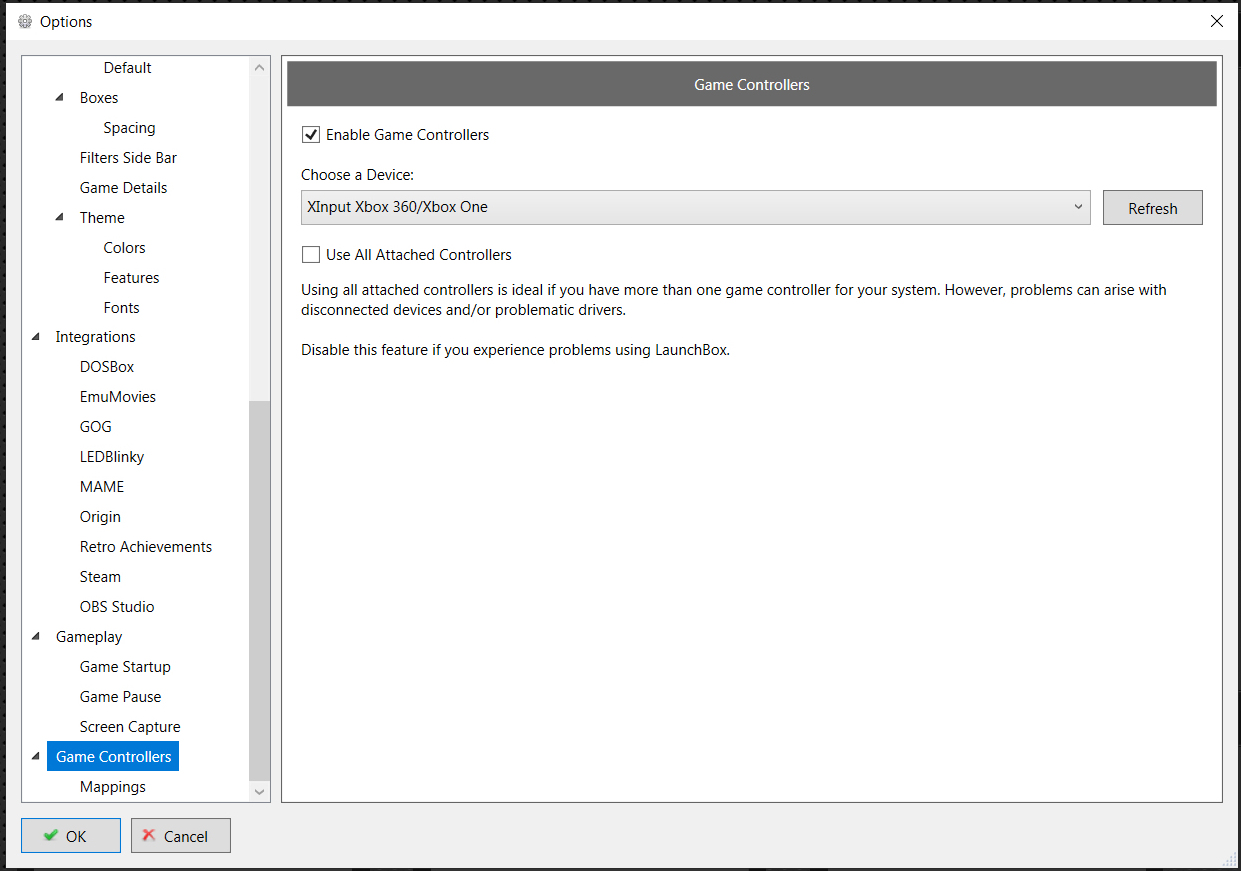Open the Fonts settings page

tap(121, 308)
